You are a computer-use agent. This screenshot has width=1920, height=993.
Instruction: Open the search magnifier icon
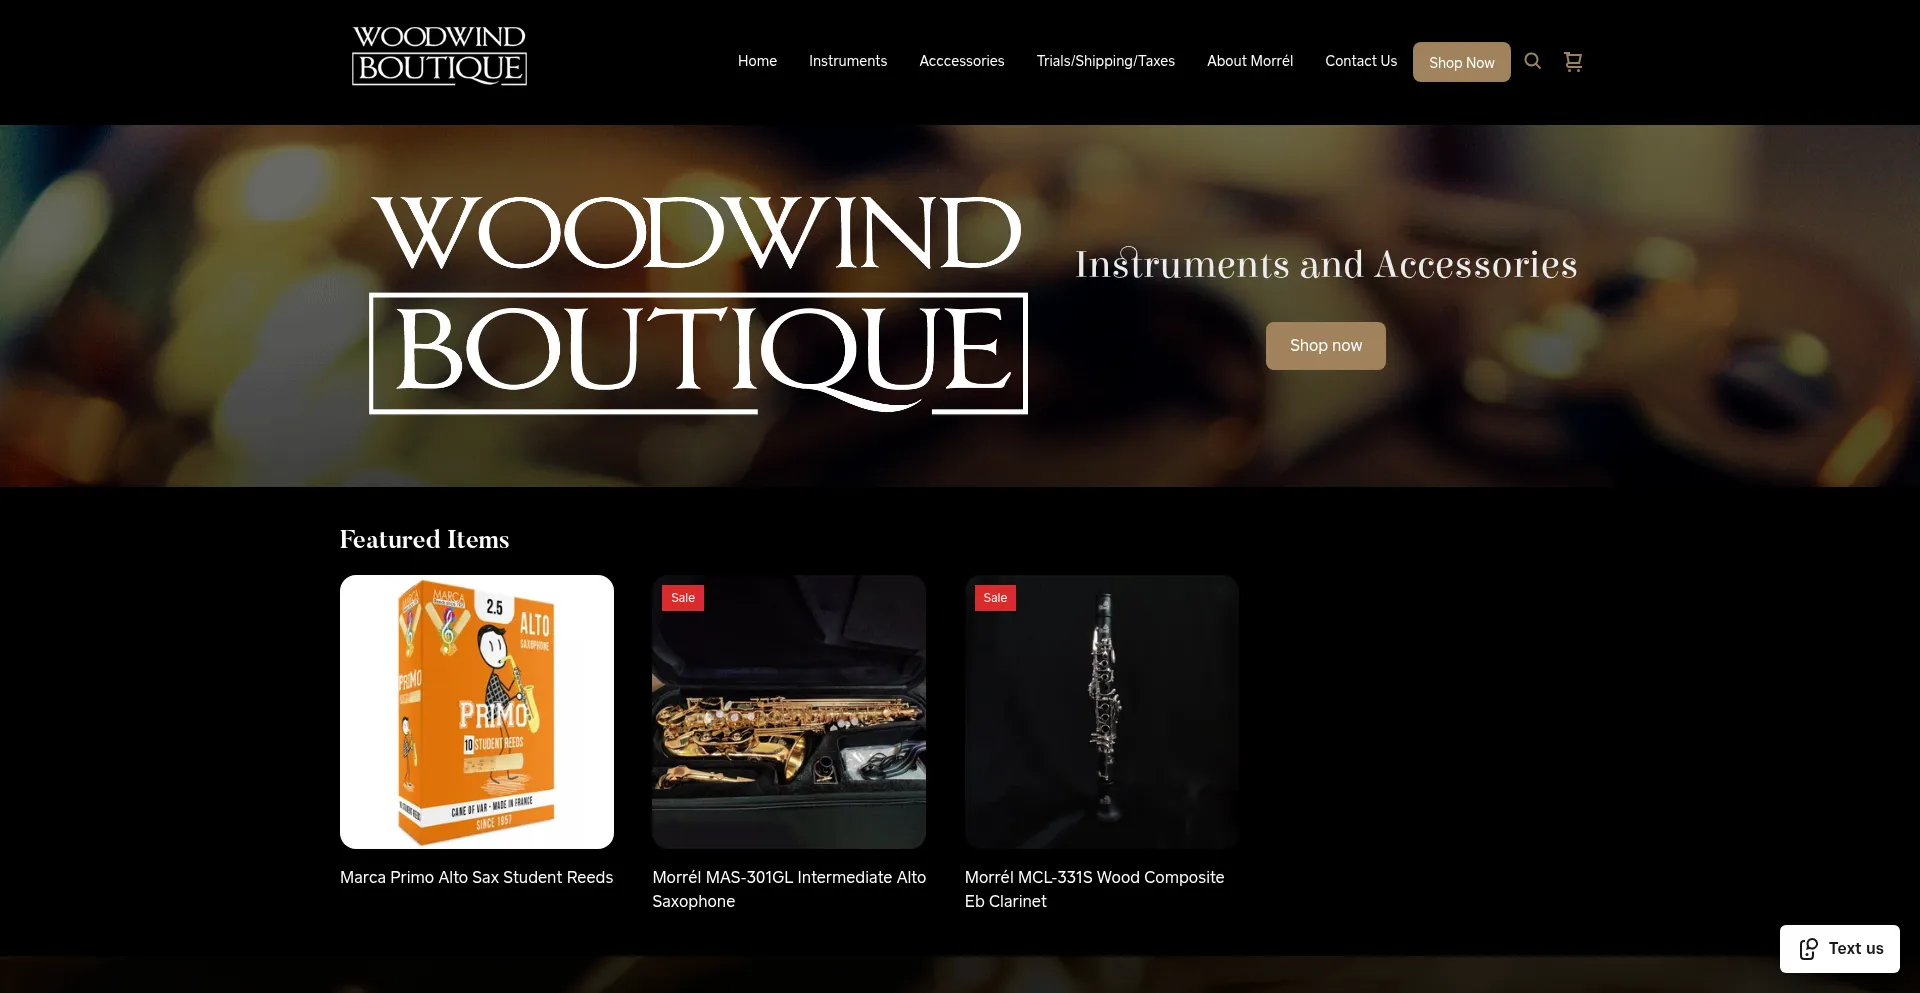click(1532, 61)
